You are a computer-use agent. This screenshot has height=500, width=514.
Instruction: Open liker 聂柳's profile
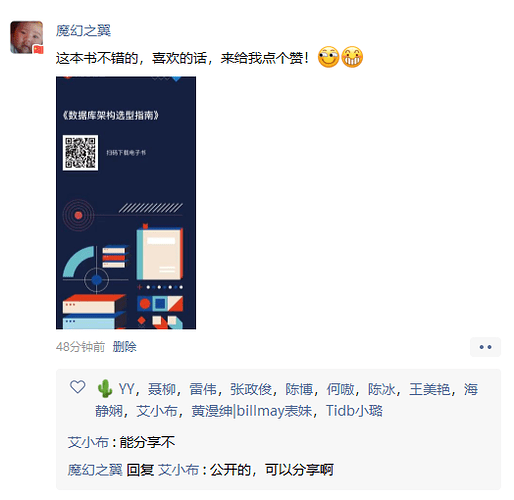[162, 389]
